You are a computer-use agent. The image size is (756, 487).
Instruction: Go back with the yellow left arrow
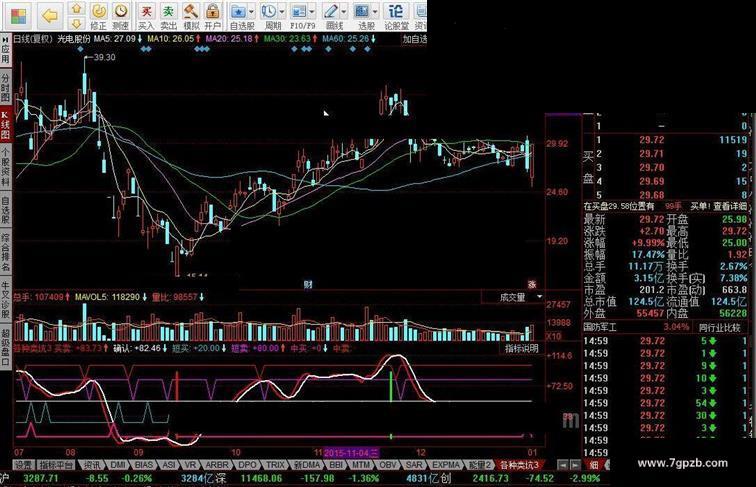(x=50, y=15)
